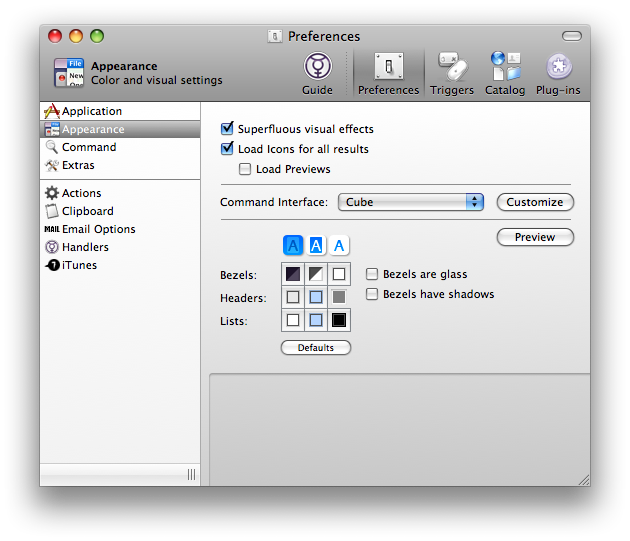Click first A column header (filled blue)
630x541 pixels.
point(293,245)
